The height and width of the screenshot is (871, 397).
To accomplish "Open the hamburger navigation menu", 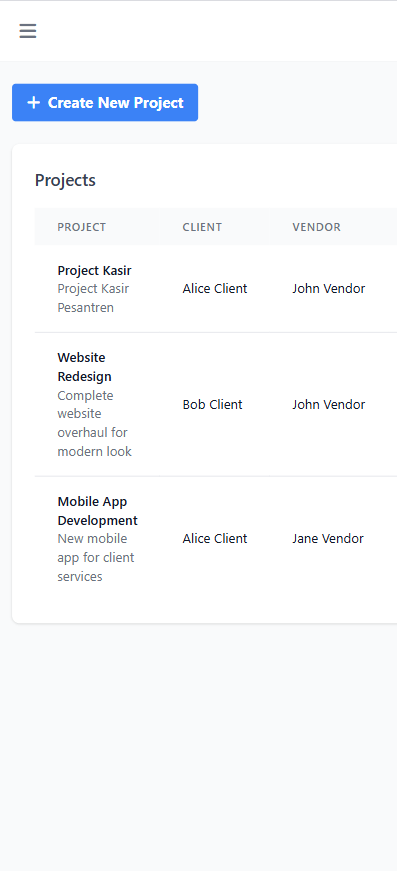I will click(28, 31).
